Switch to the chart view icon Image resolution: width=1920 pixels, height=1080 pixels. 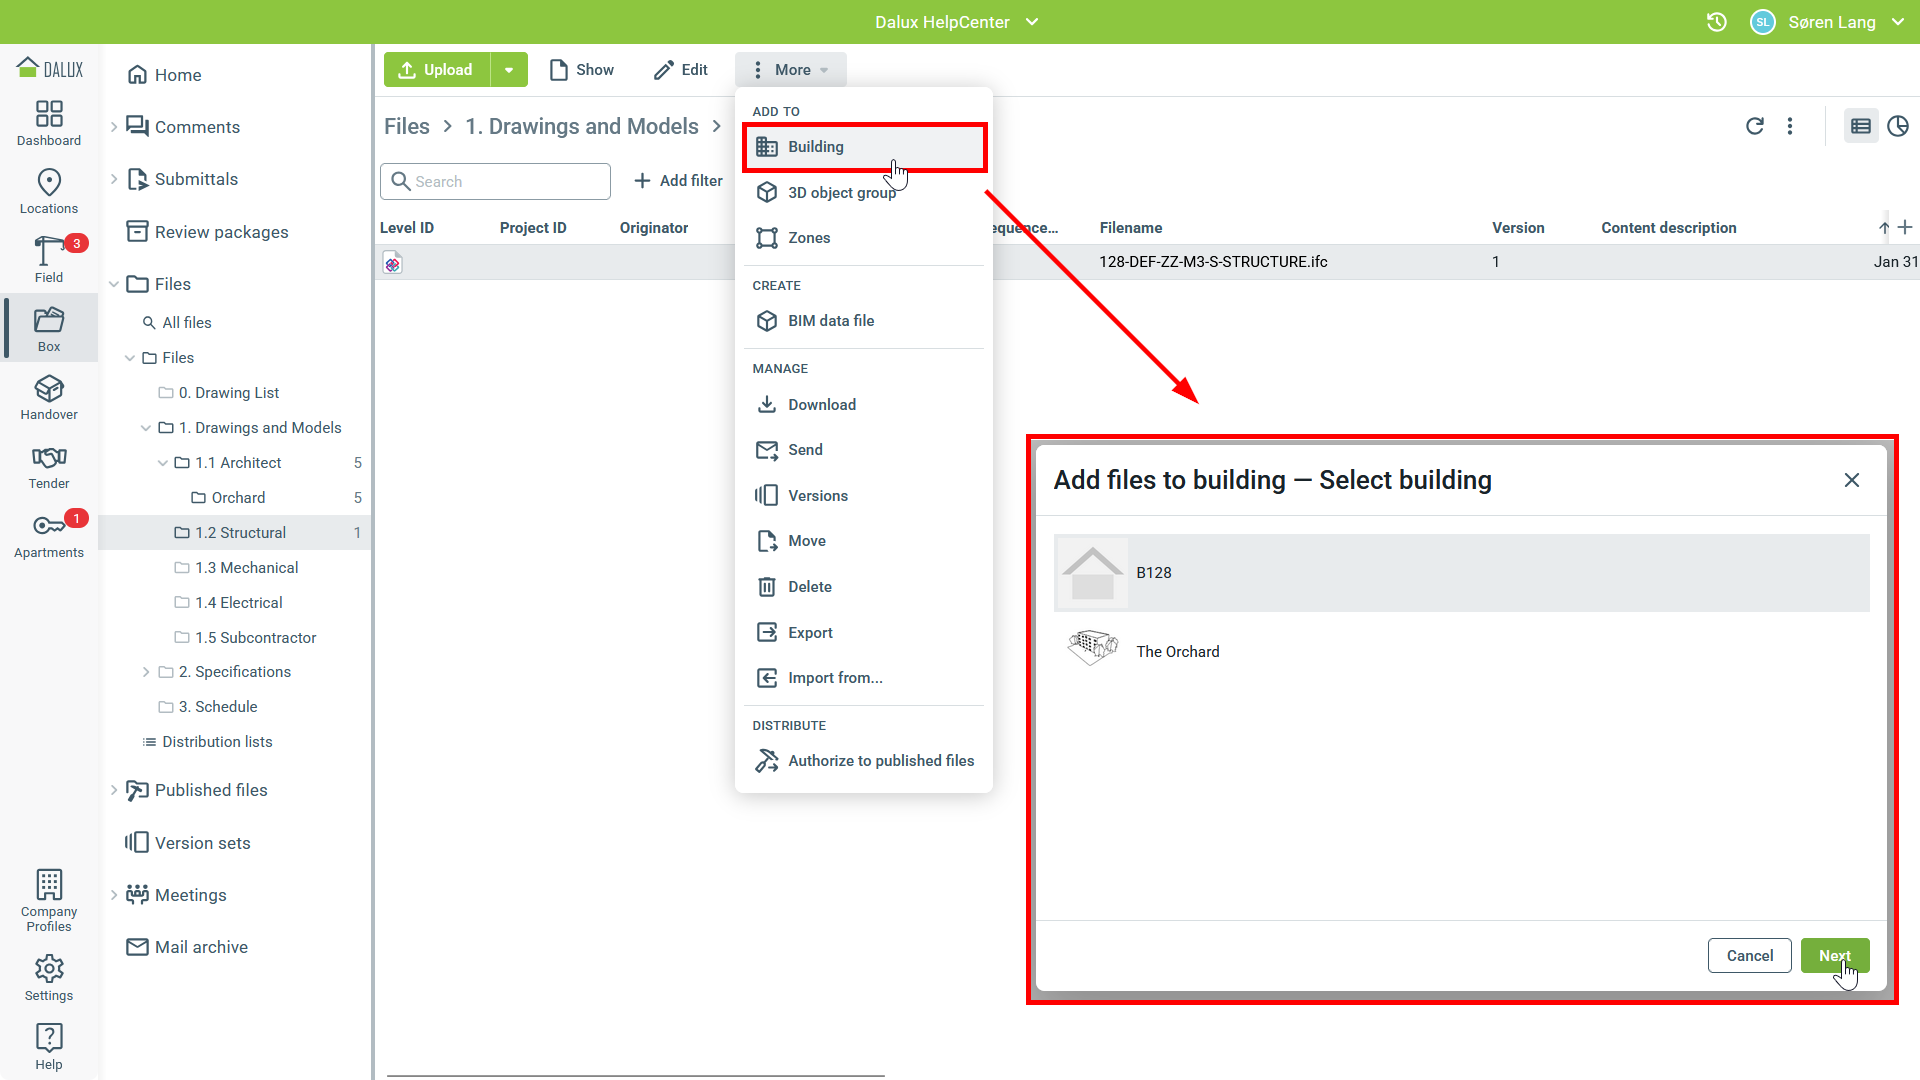(1897, 126)
